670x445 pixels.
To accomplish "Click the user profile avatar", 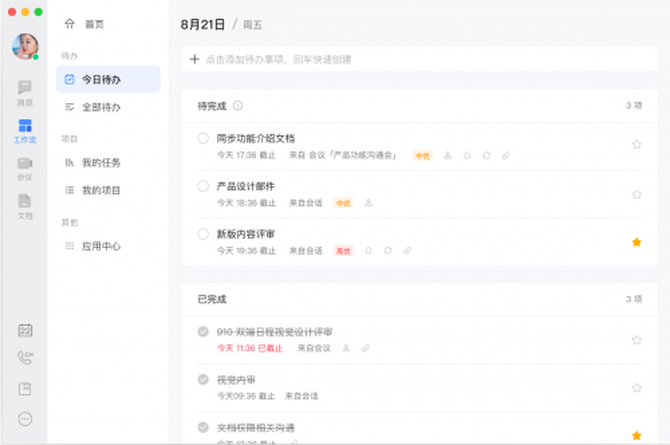I will [x=25, y=46].
